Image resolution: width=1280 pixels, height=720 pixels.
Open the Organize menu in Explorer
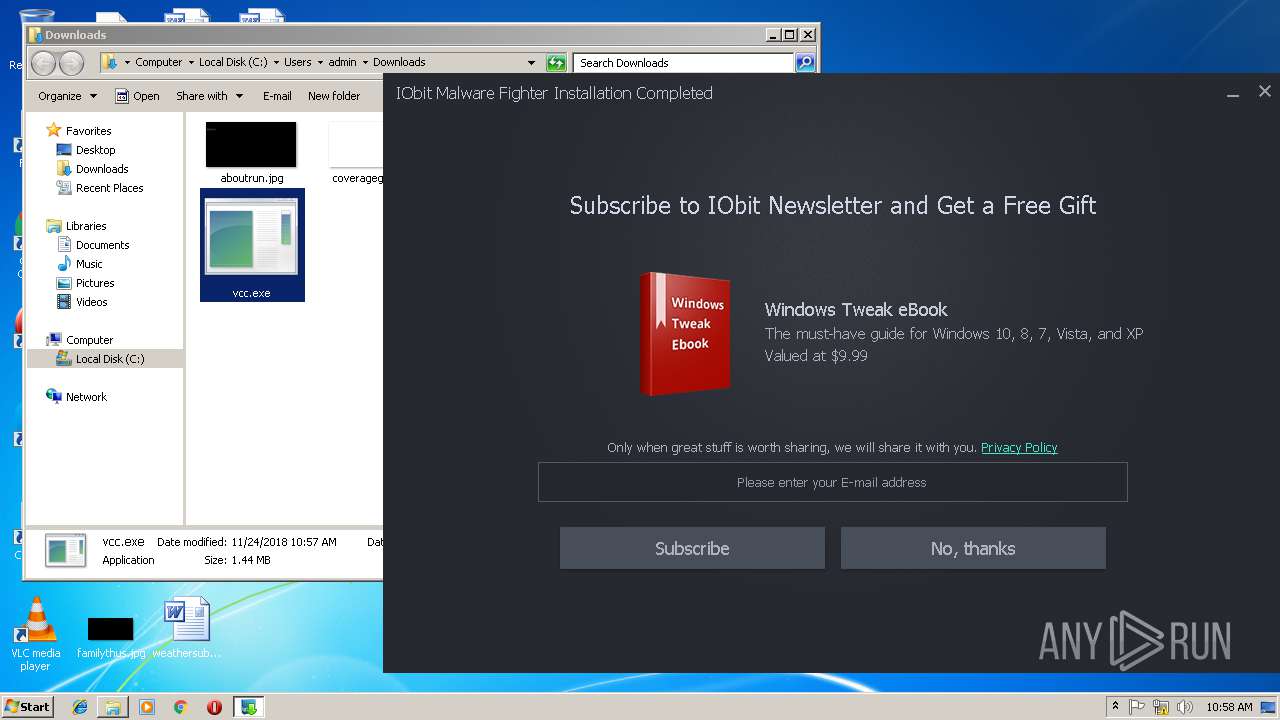tap(67, 96)
